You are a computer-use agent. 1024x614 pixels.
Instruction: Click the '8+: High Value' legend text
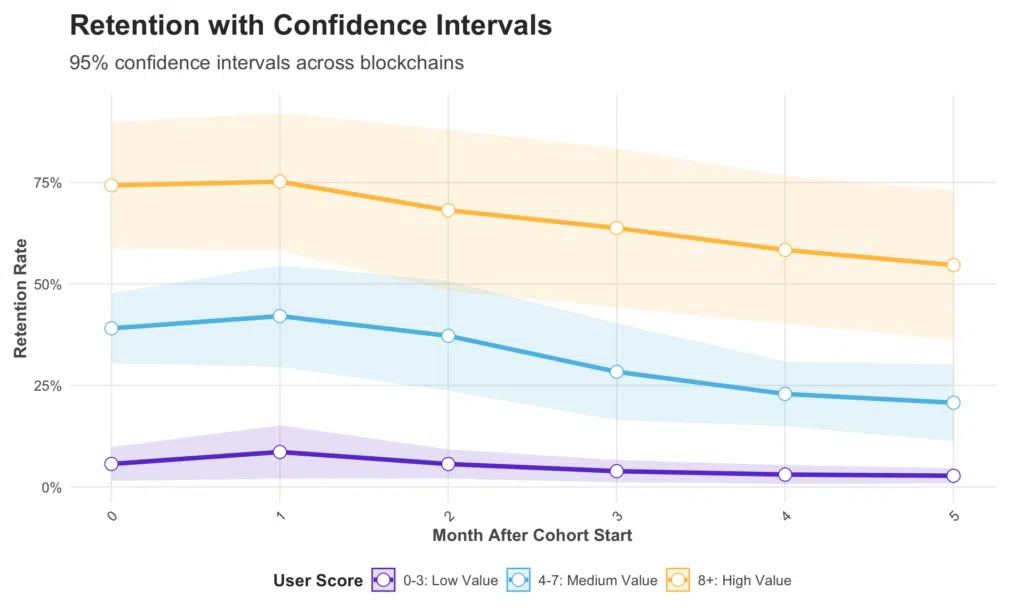pyautogui.click(x=744, y=581)
